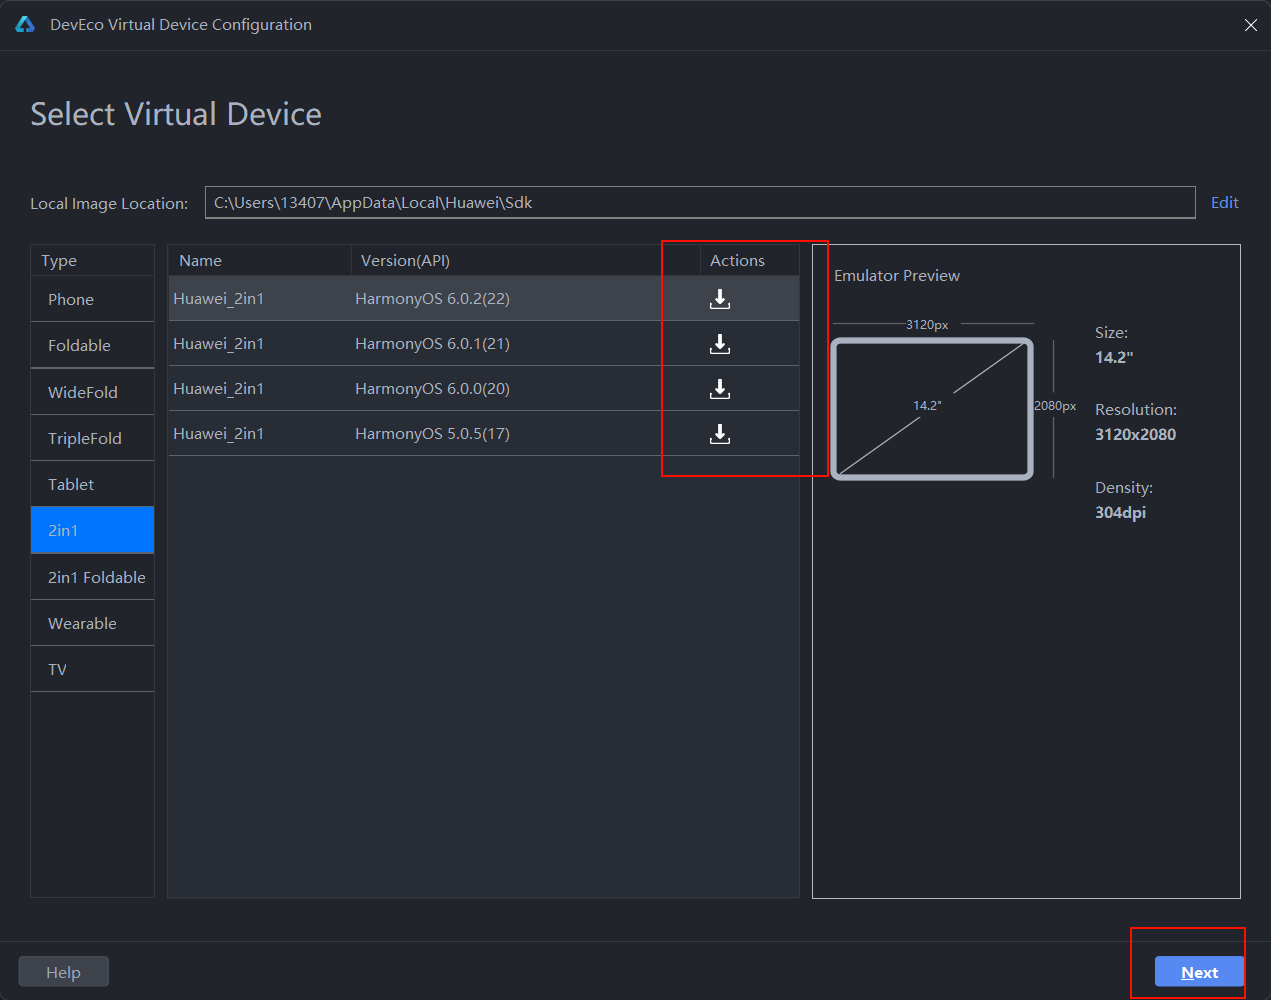Viewport: 1271px width, 1000px height.
Task: Download HarmonyOS 6.0.0(20) image
Action: (x=720, y=389)
